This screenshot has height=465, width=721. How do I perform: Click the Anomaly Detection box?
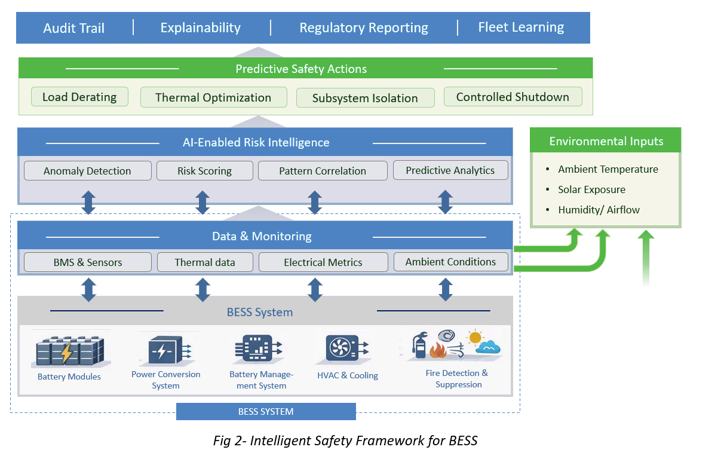click(x=87, y=171)
